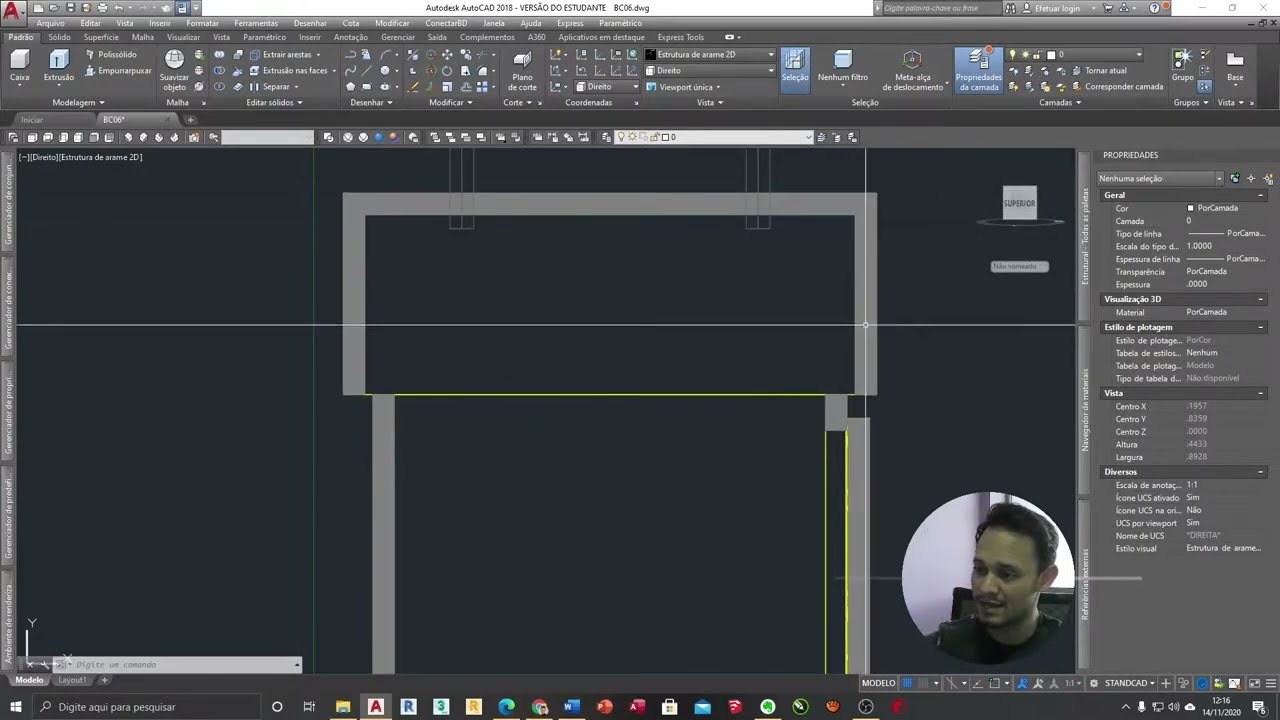Open the Modificar menu
The image size is (1280, 720).
392,23
